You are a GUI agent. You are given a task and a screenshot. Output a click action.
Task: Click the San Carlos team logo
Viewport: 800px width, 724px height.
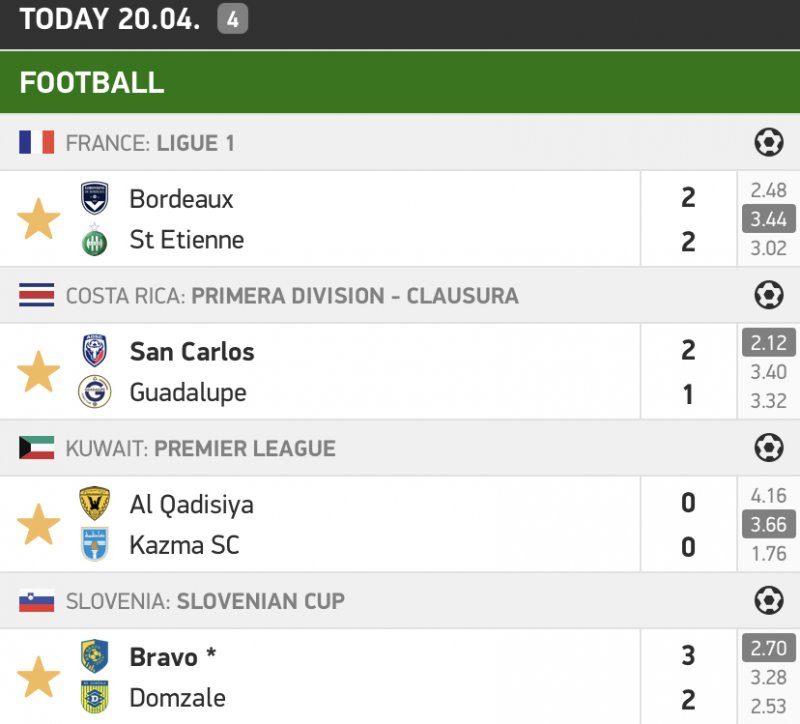(x=95, y=351)
